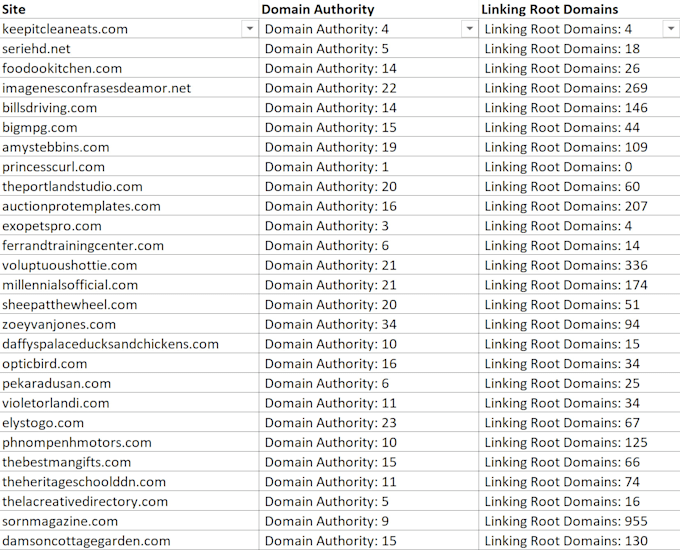Screen dimensions: 680x550
Task: Open the dropdown arrow on Domain Authority: 4 cell
Action: pyautogui.click(x=469, y=29)
